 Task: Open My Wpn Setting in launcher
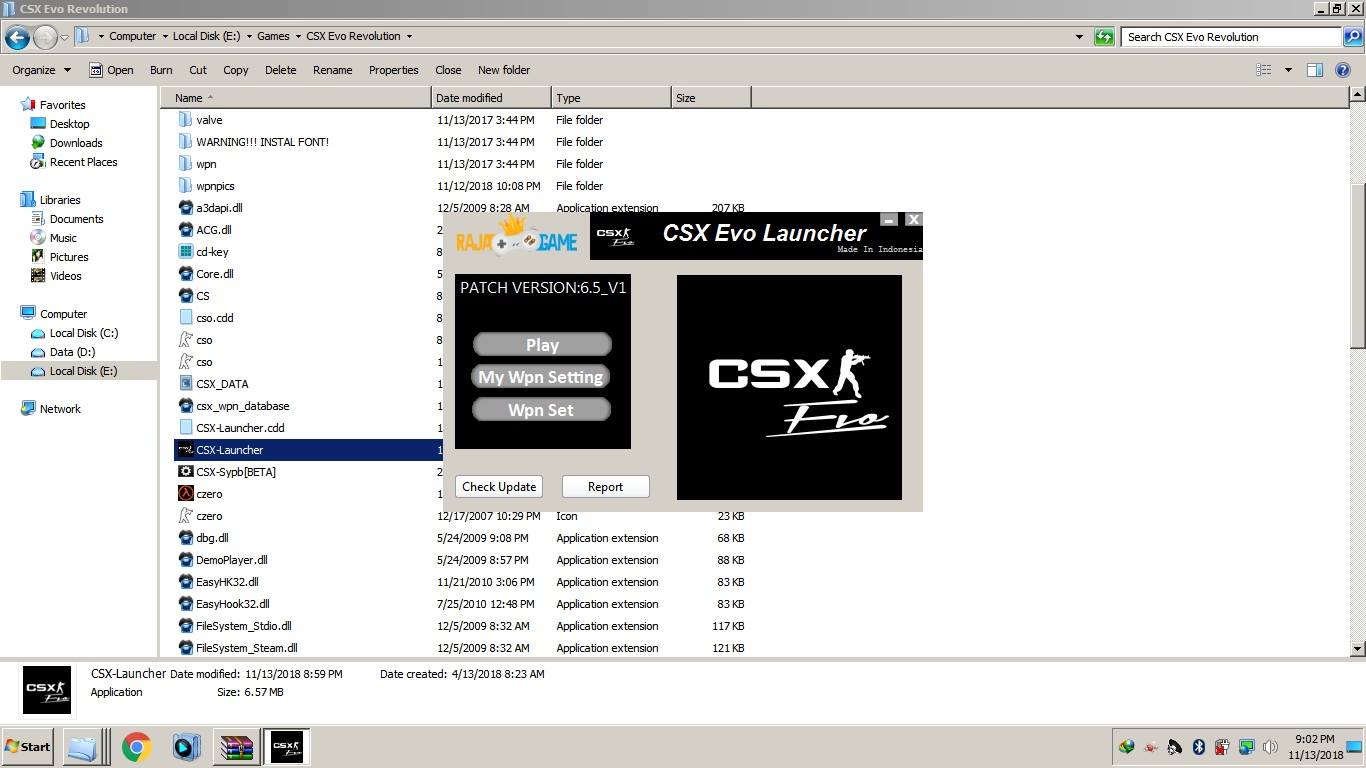(541, 377)
